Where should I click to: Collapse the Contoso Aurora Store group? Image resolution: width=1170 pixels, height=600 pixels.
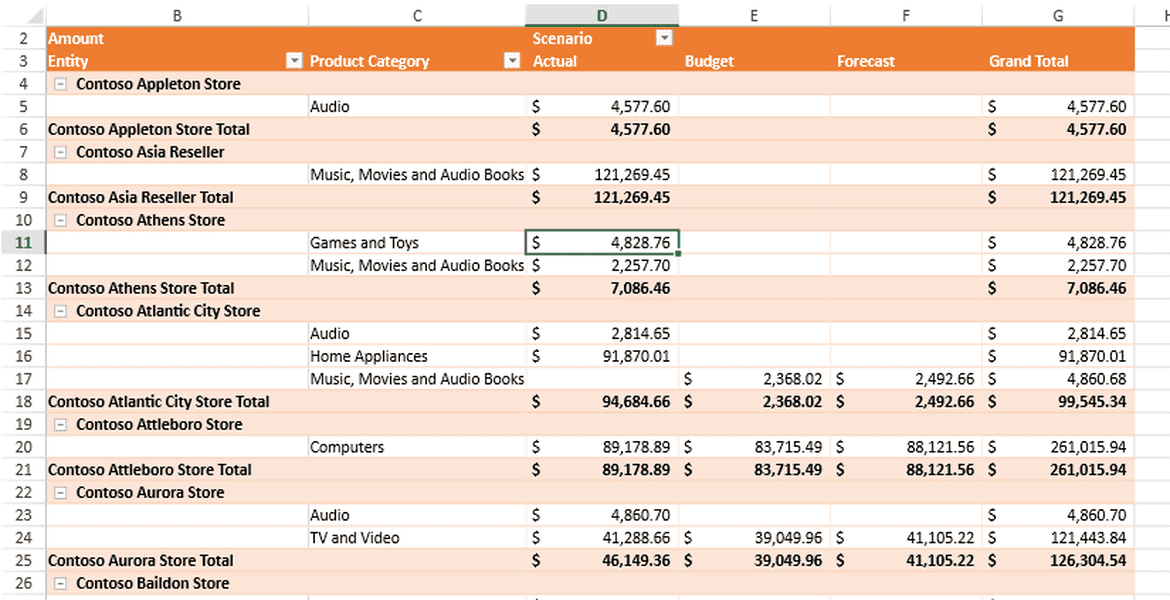(x=61, y=493)
